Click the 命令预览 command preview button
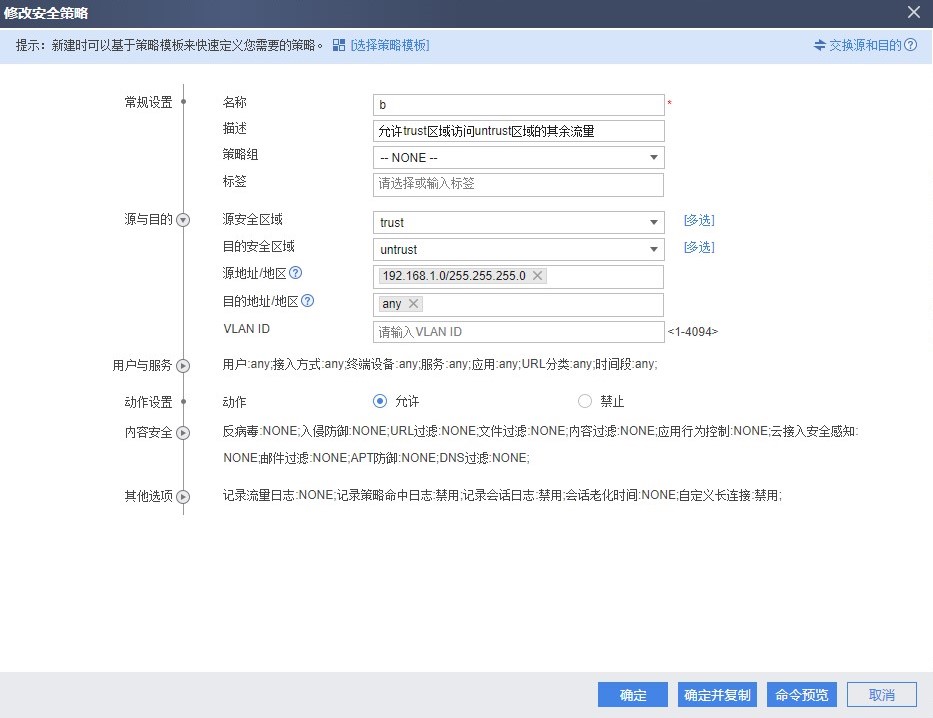Viewport: 933px width, 718px height. tap(802, 695)
